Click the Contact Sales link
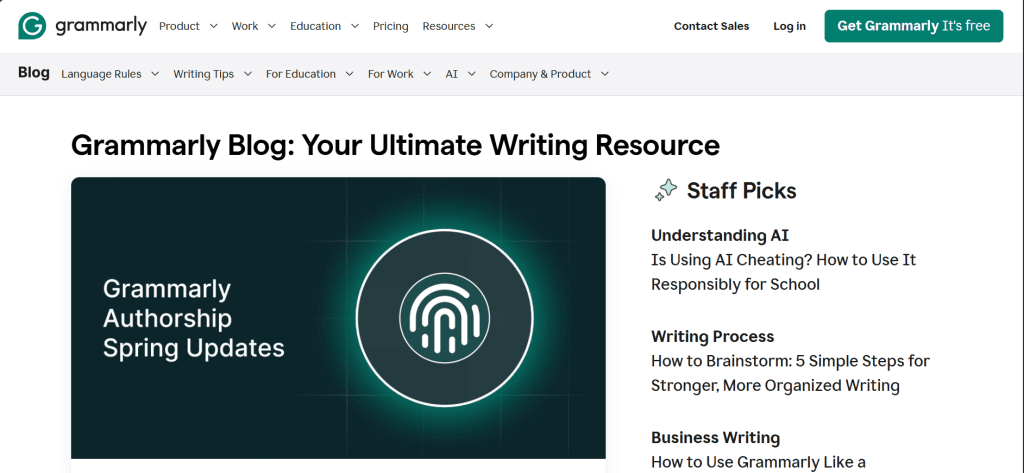The image size is (1024, 473). tap(711, 26)
